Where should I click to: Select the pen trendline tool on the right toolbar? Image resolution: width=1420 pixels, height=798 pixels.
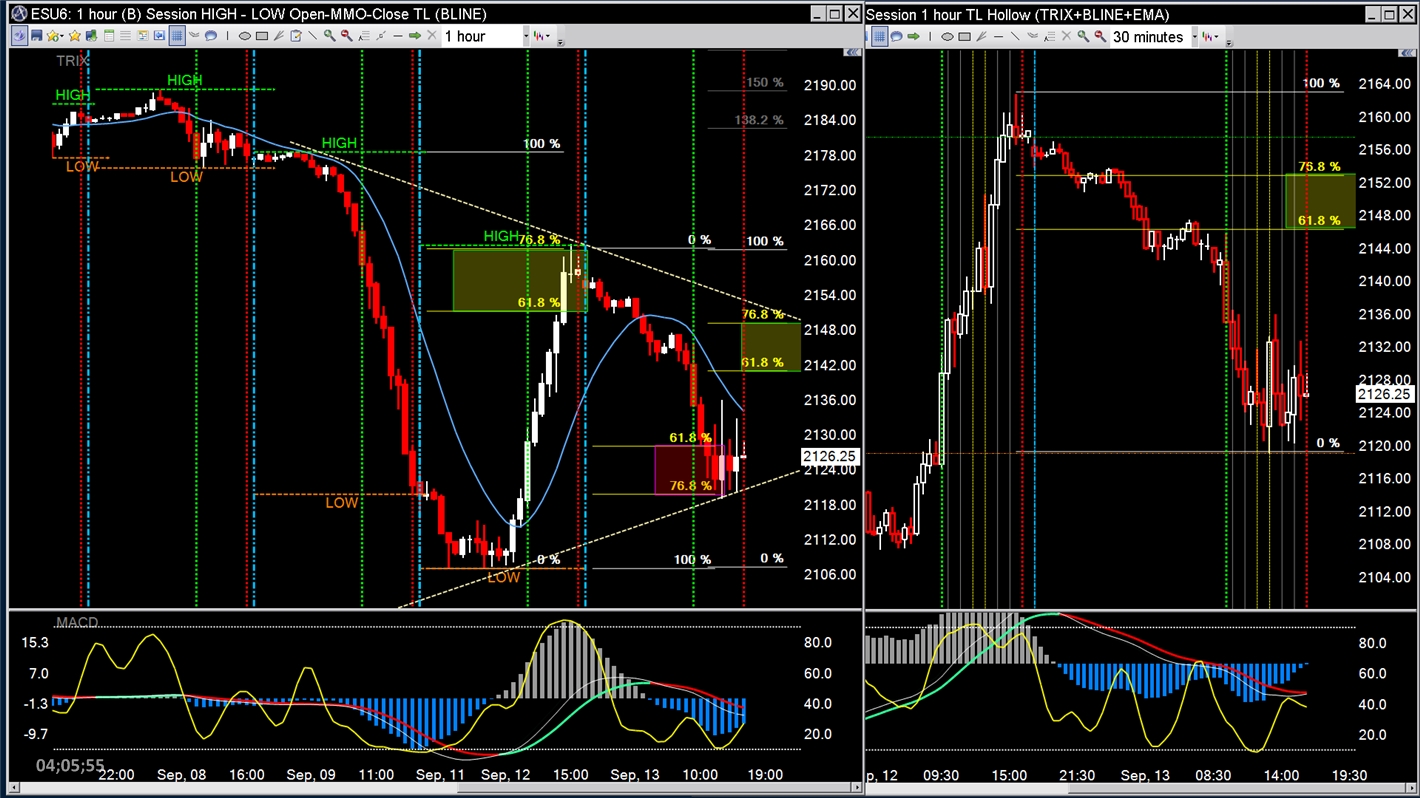pyautogui.click(x=979, y=37)
